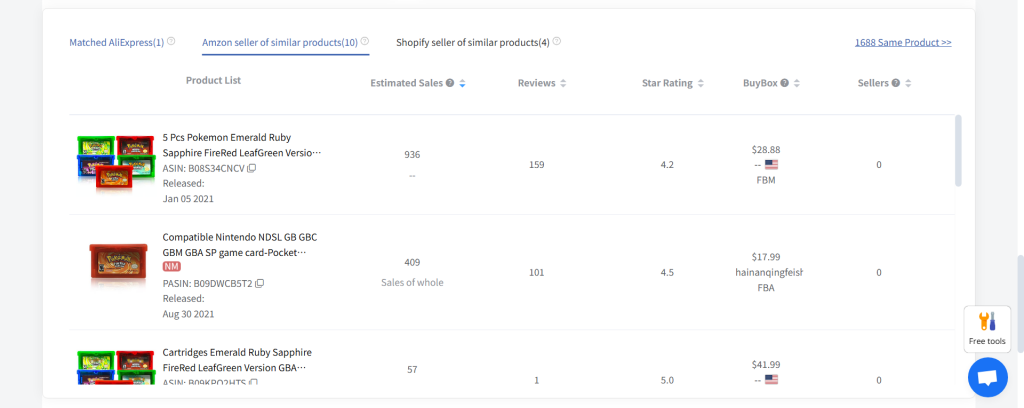Sort by Estimated Sales arrows

[x=462, y=84]
